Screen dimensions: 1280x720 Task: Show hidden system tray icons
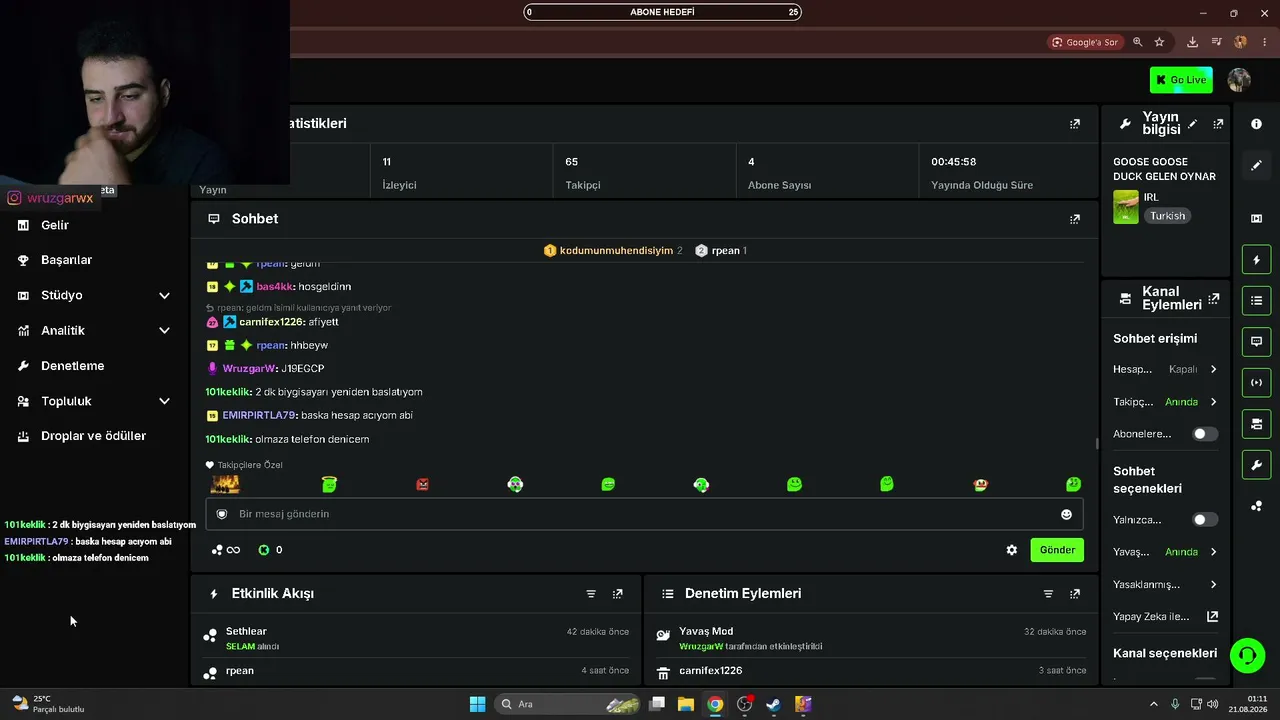[1153, 704]
